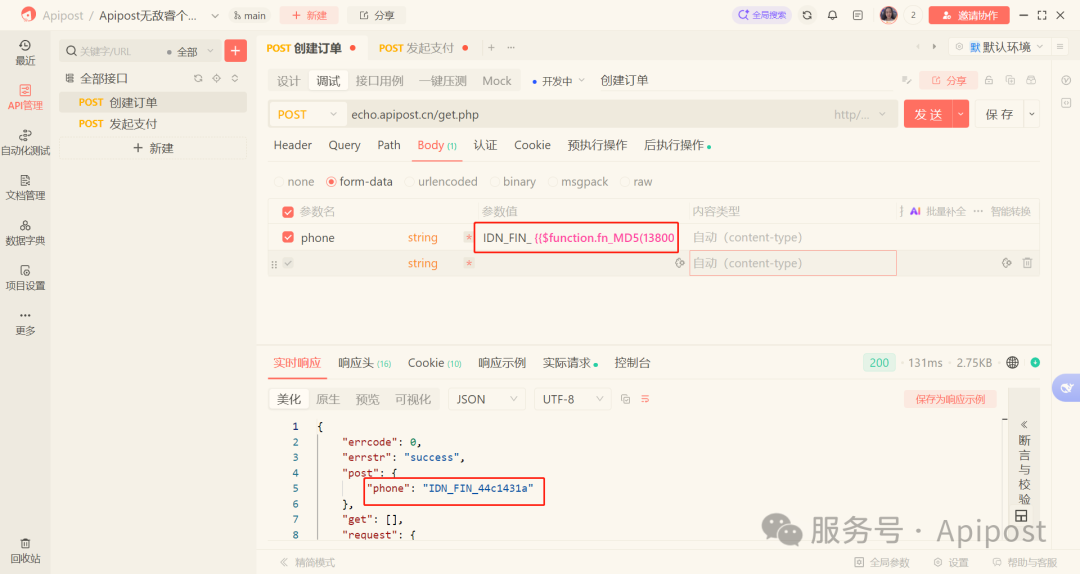Viewport: 1080px width, 574px height.
Task: Switch to the Query tab
Action: click(x=344, y=145)
